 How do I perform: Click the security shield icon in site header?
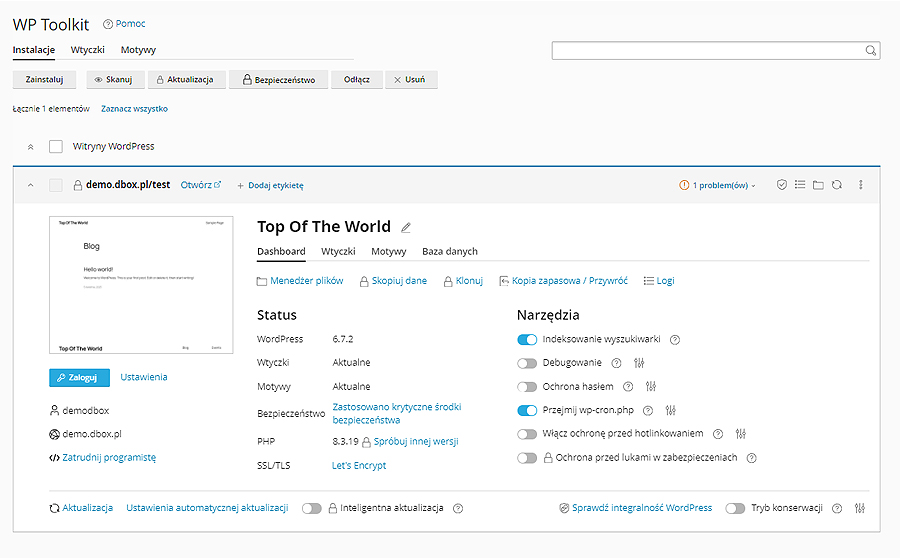click(x=782, y=185)
